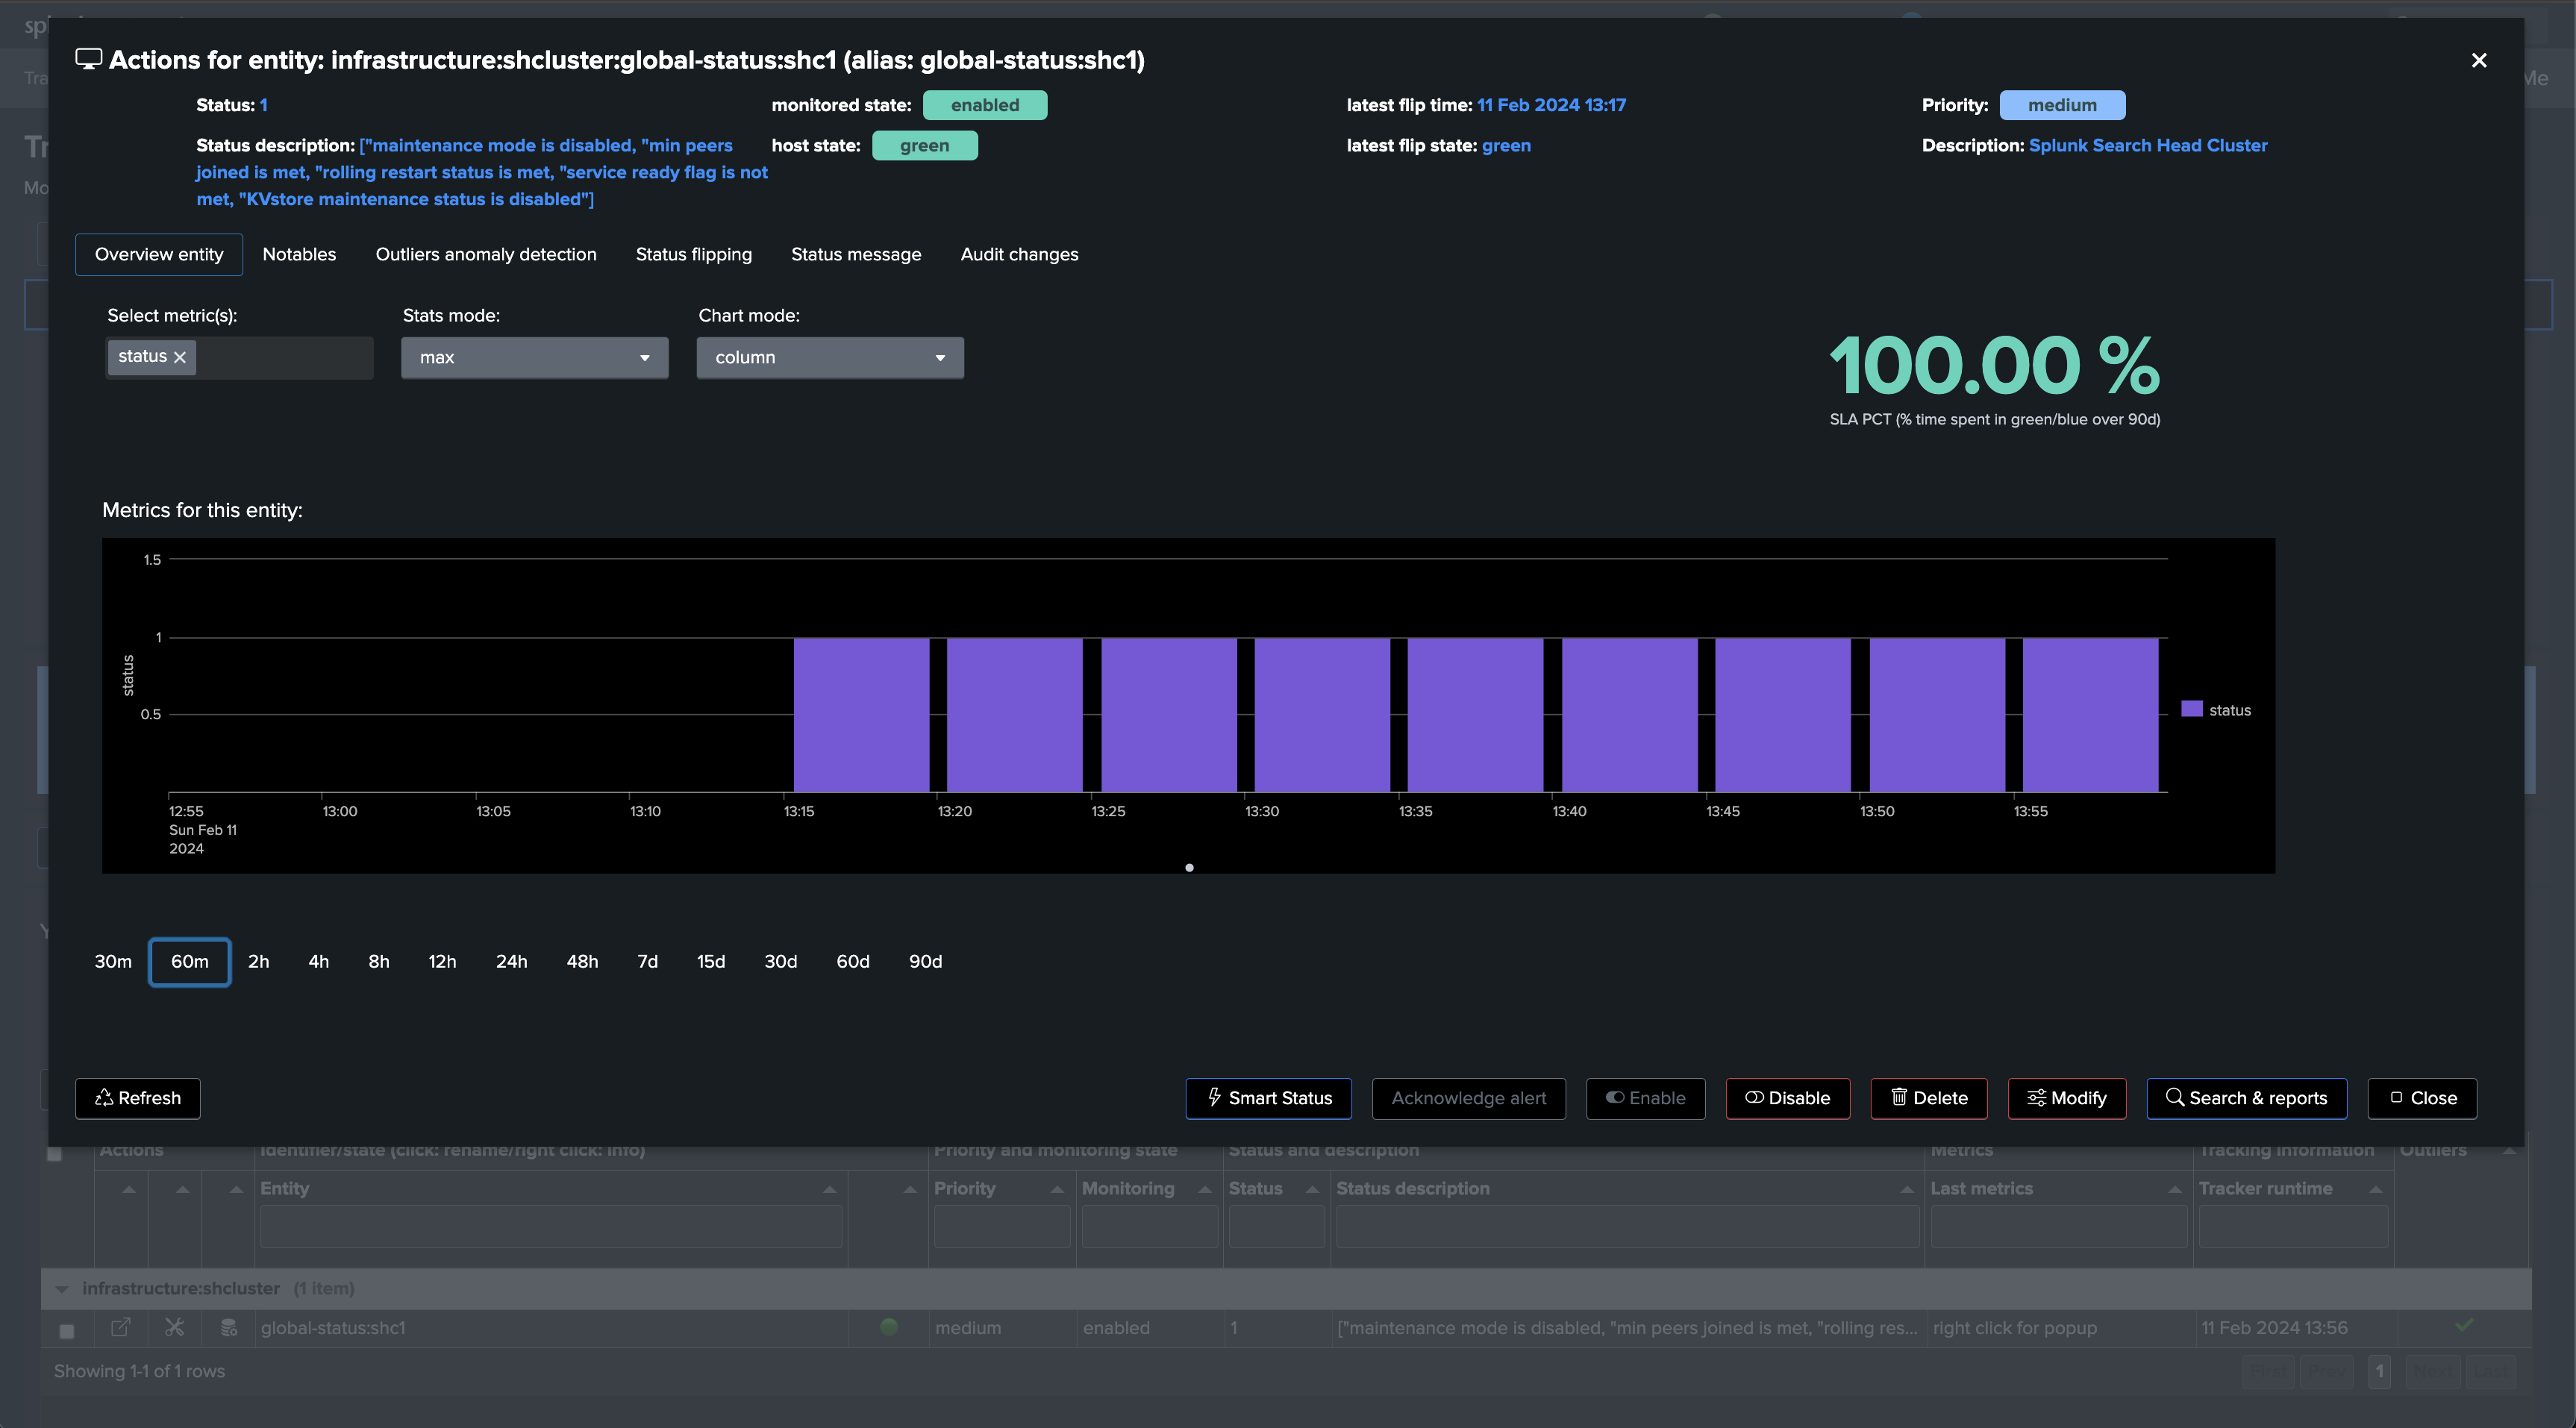
Task: Click the database icon in global-status:shc1 row
Action: [x=228, y=1327]
